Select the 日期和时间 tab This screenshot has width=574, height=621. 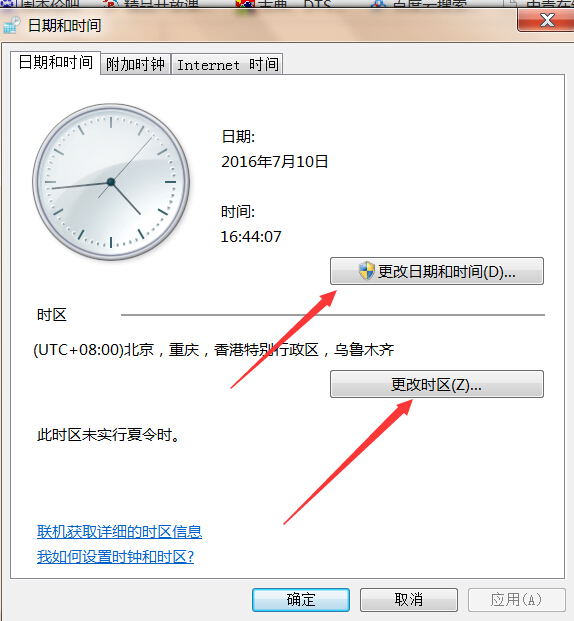coord(55,63)
